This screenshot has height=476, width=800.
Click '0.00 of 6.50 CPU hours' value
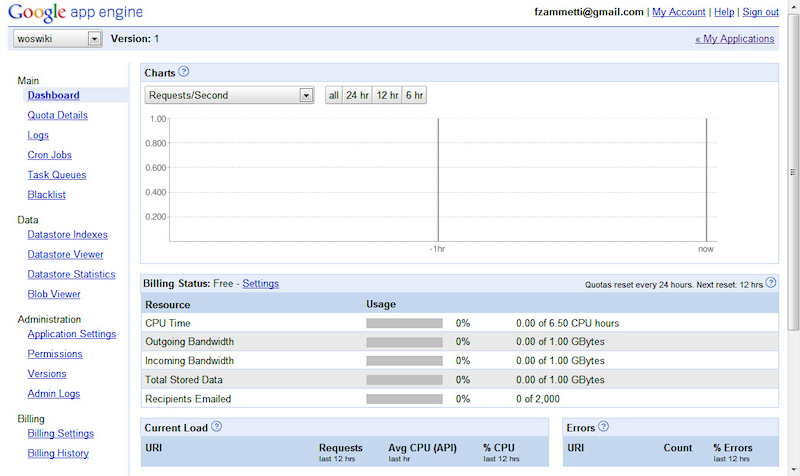567,323
